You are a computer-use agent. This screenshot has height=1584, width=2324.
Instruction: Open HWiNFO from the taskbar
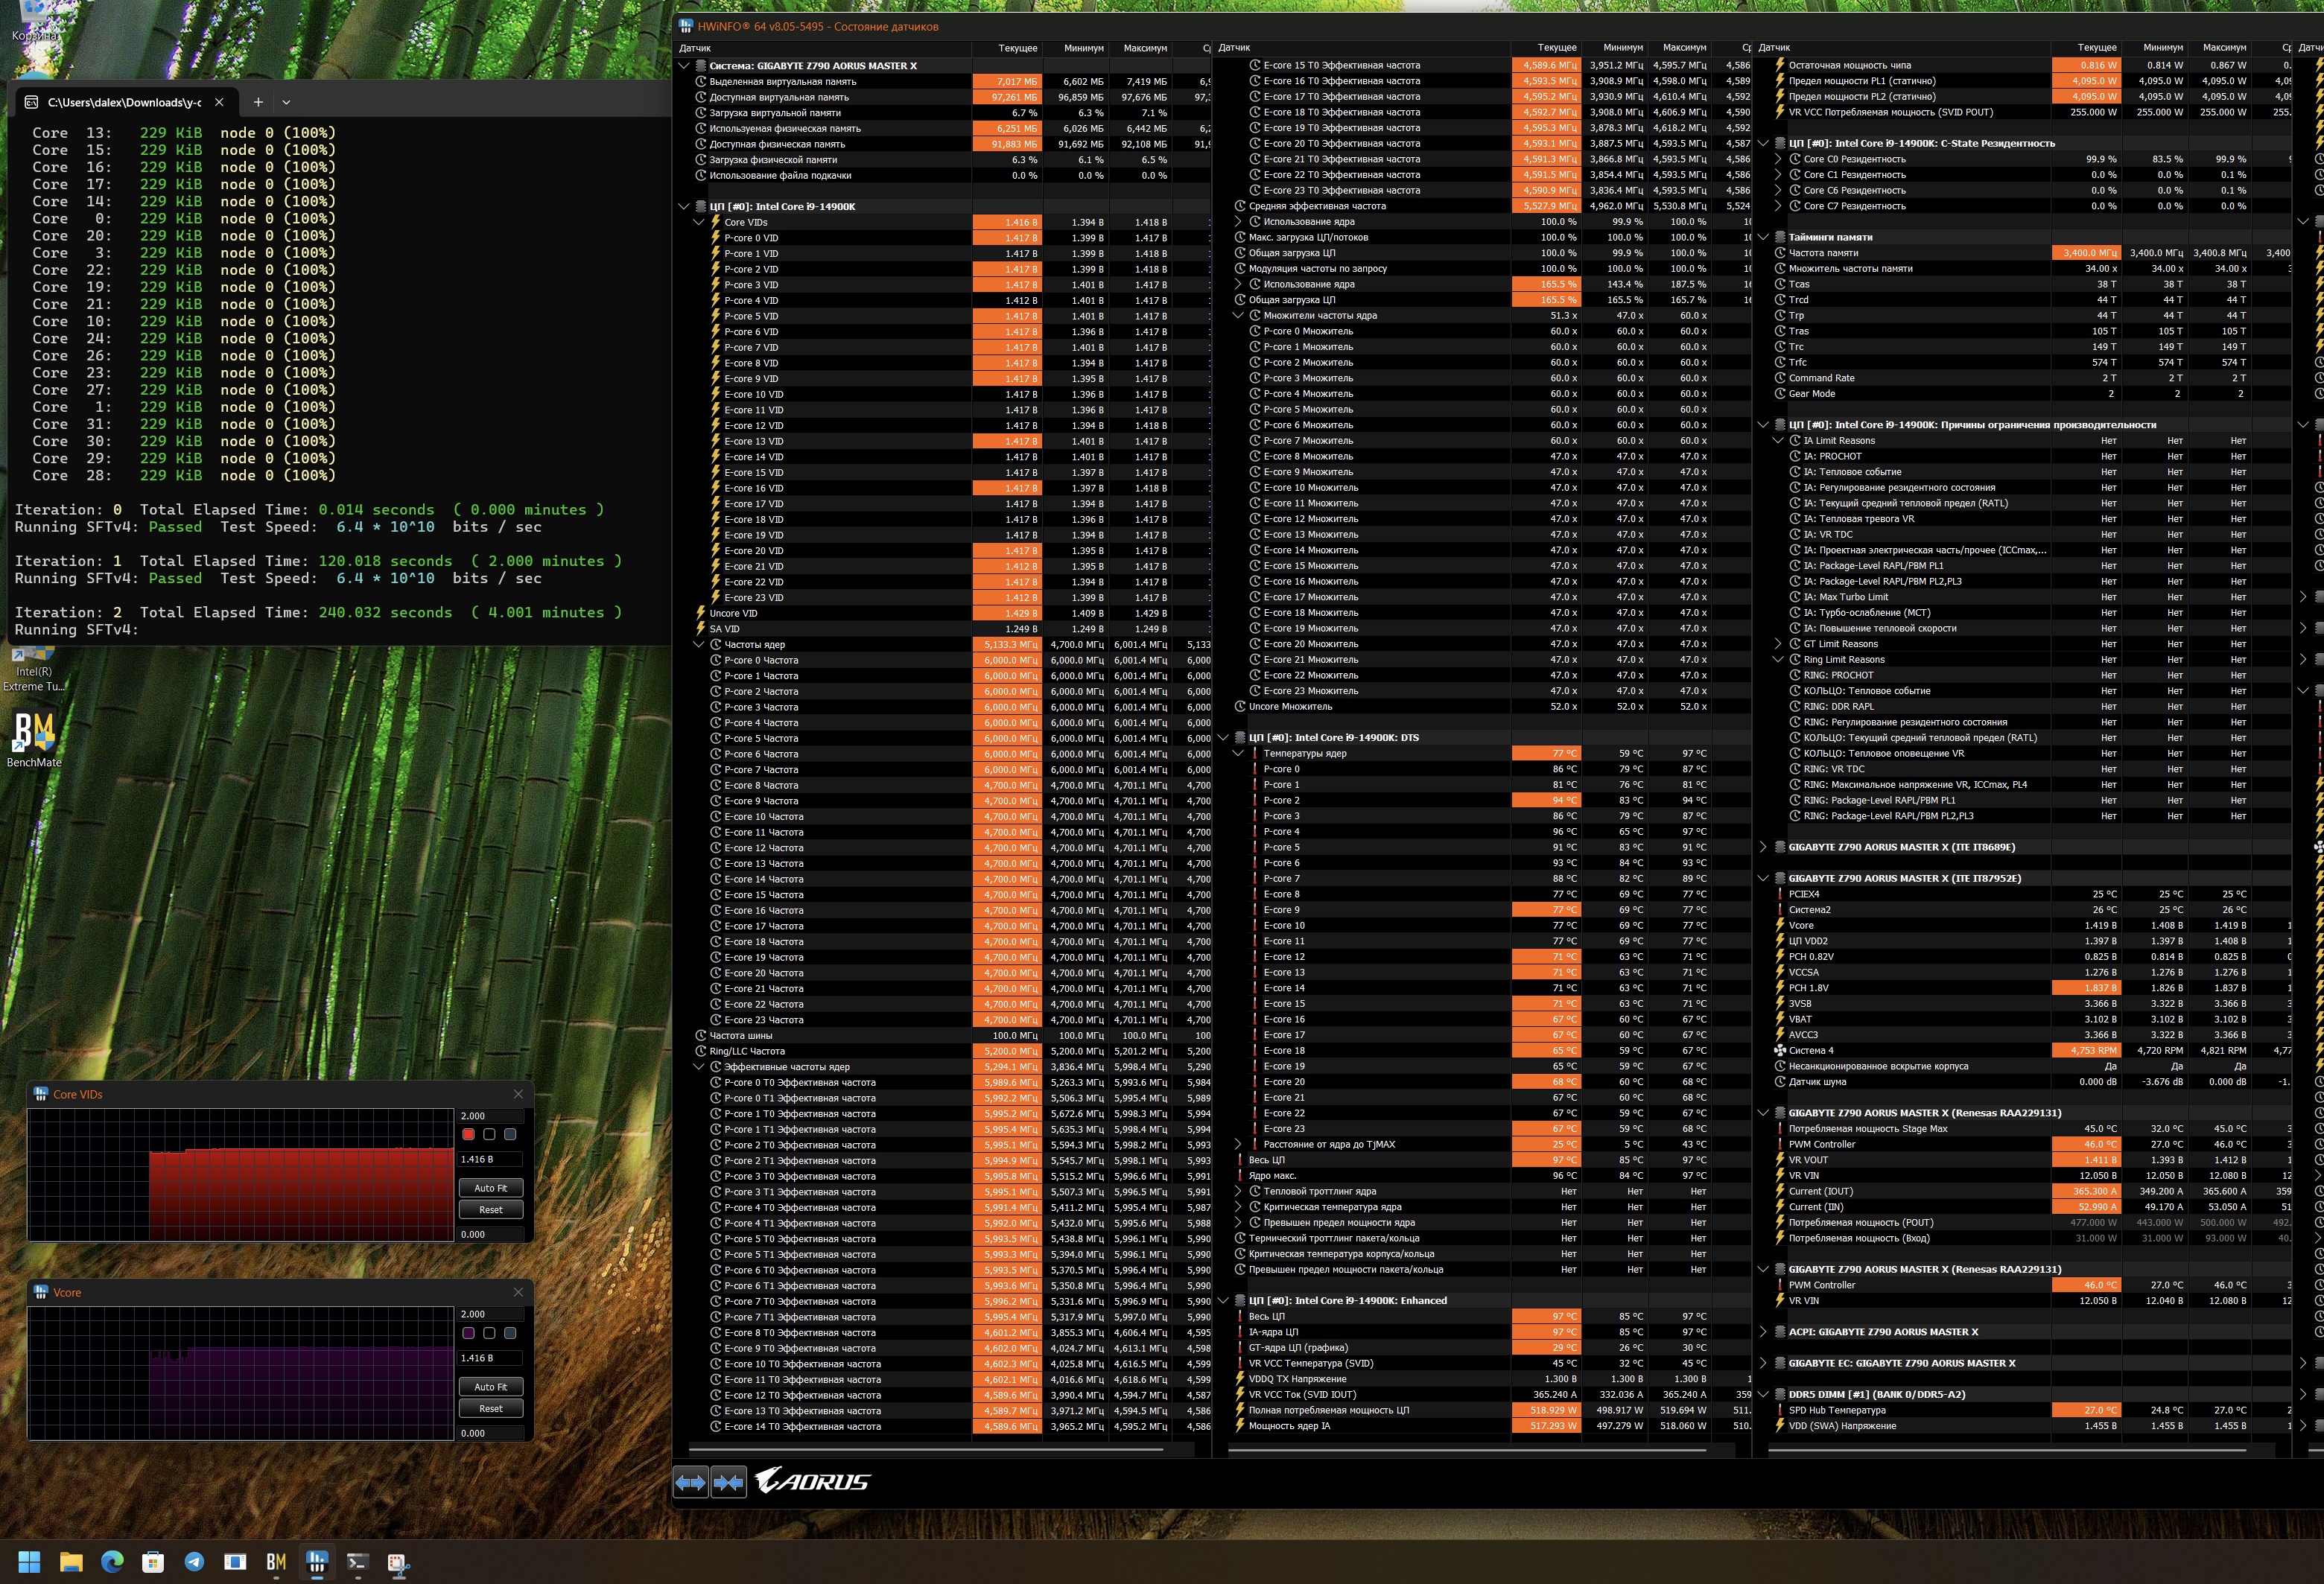pos(317,1562)
